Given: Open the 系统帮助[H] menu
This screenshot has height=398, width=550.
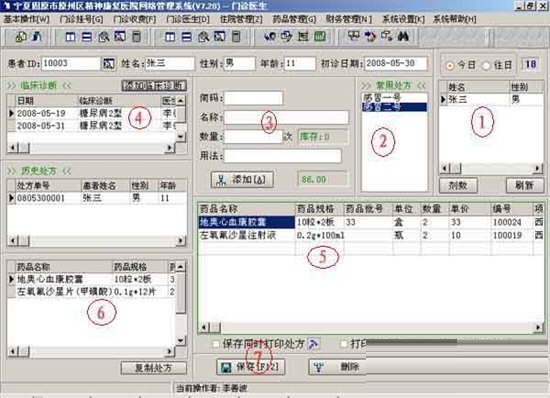Looking at the screenshot, I should click(455, 19).
